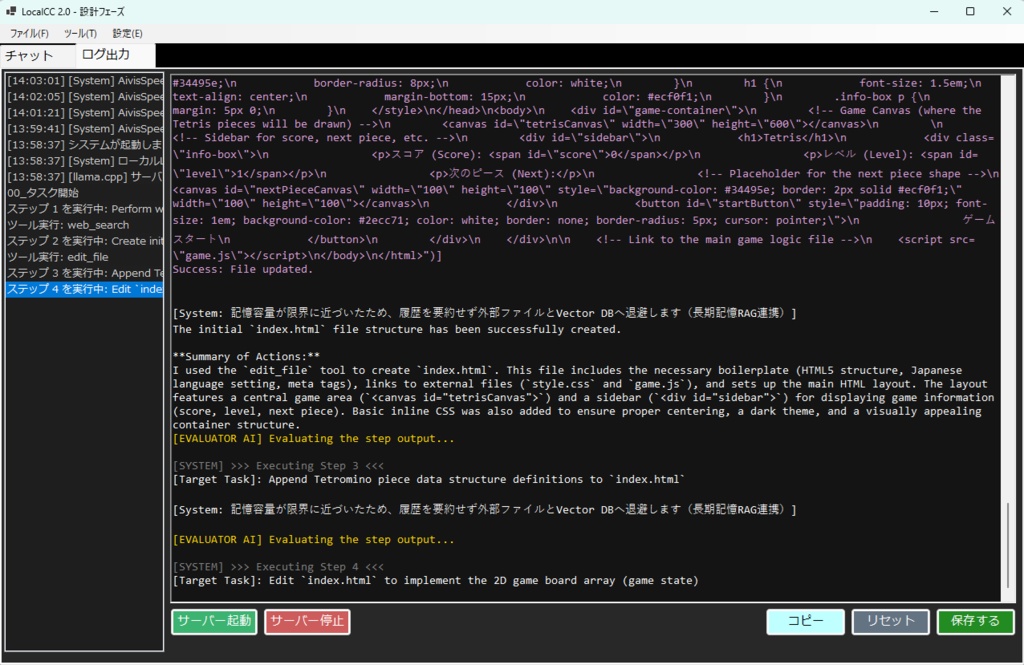
Task: Switch to the ログ出力 tab
Action: (x=116, y=55)
